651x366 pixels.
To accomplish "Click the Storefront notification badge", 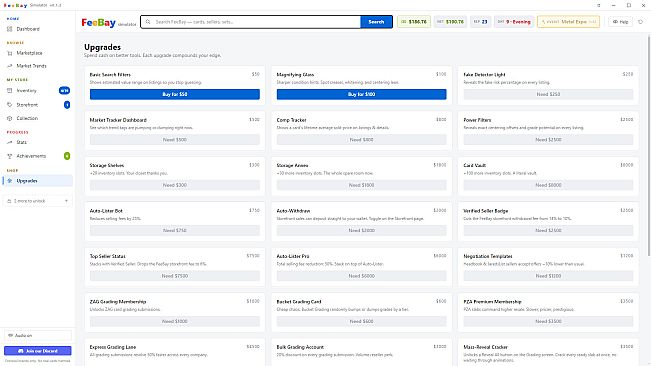I will pyautogui.click(x=67, y=105).
